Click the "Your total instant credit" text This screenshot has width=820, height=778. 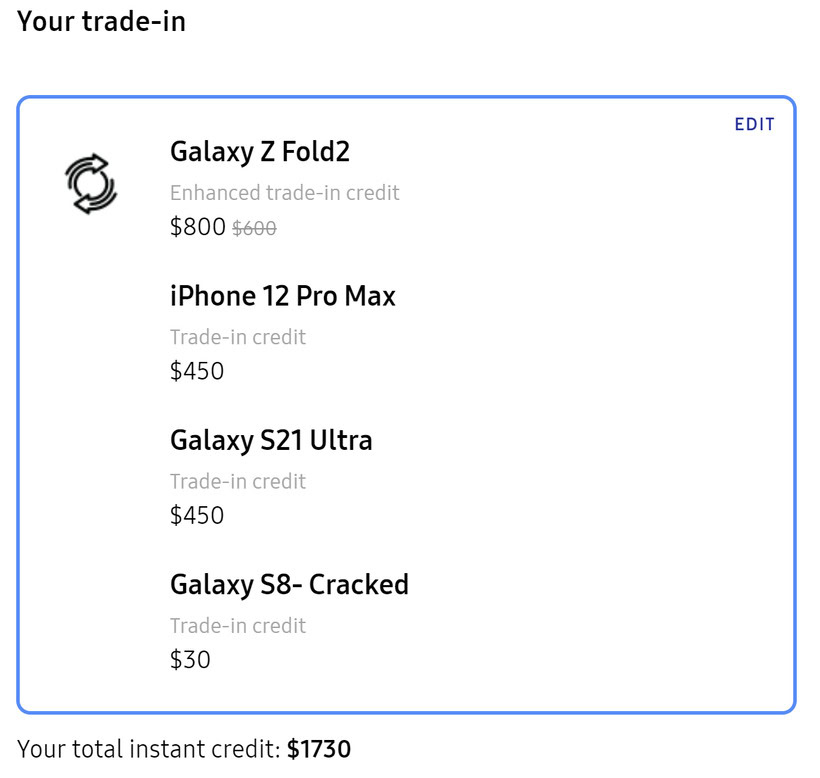(x=149, y=749)
